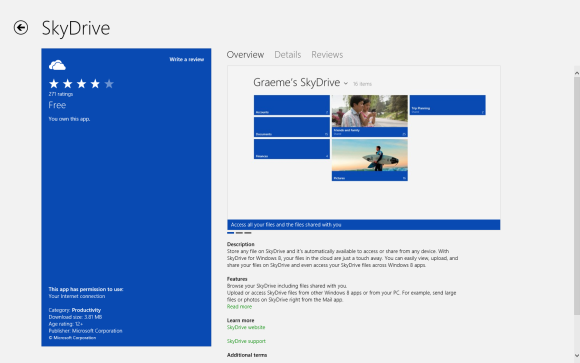This screenshot has width=580, height=363.
Task: Click the 271 ratings text
Action: click(x=61, y=94)
